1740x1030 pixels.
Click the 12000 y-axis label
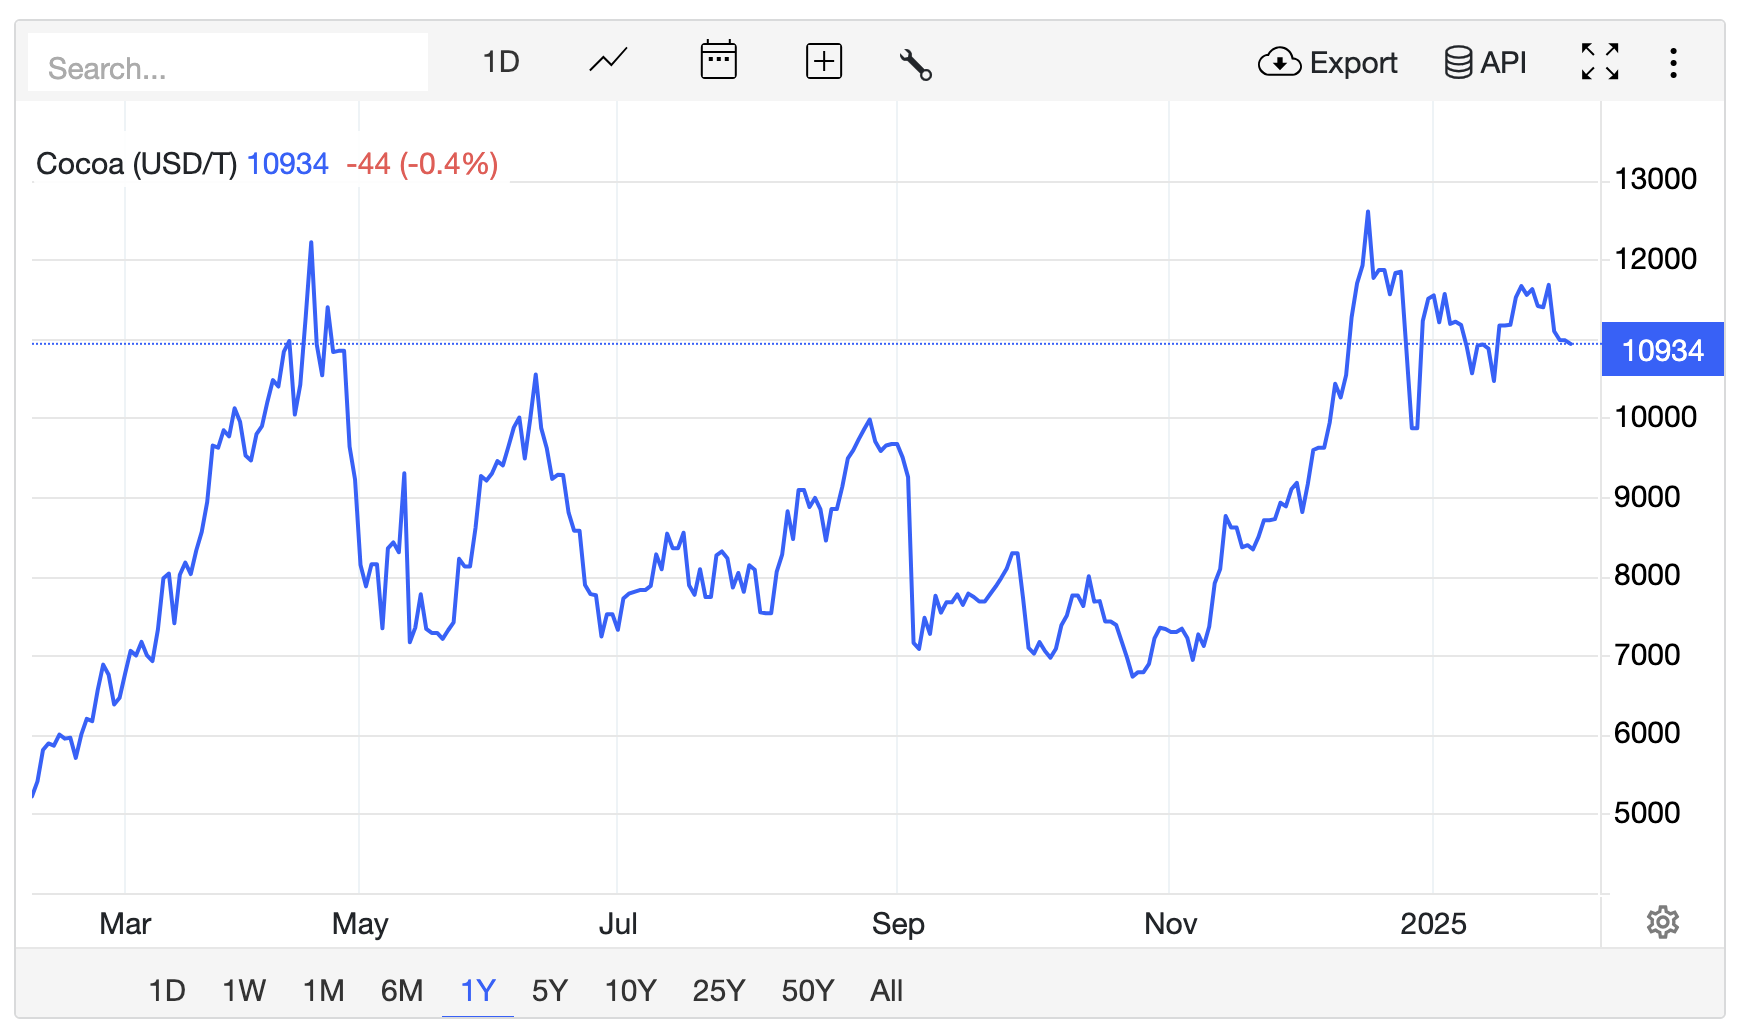[1655, 259]
